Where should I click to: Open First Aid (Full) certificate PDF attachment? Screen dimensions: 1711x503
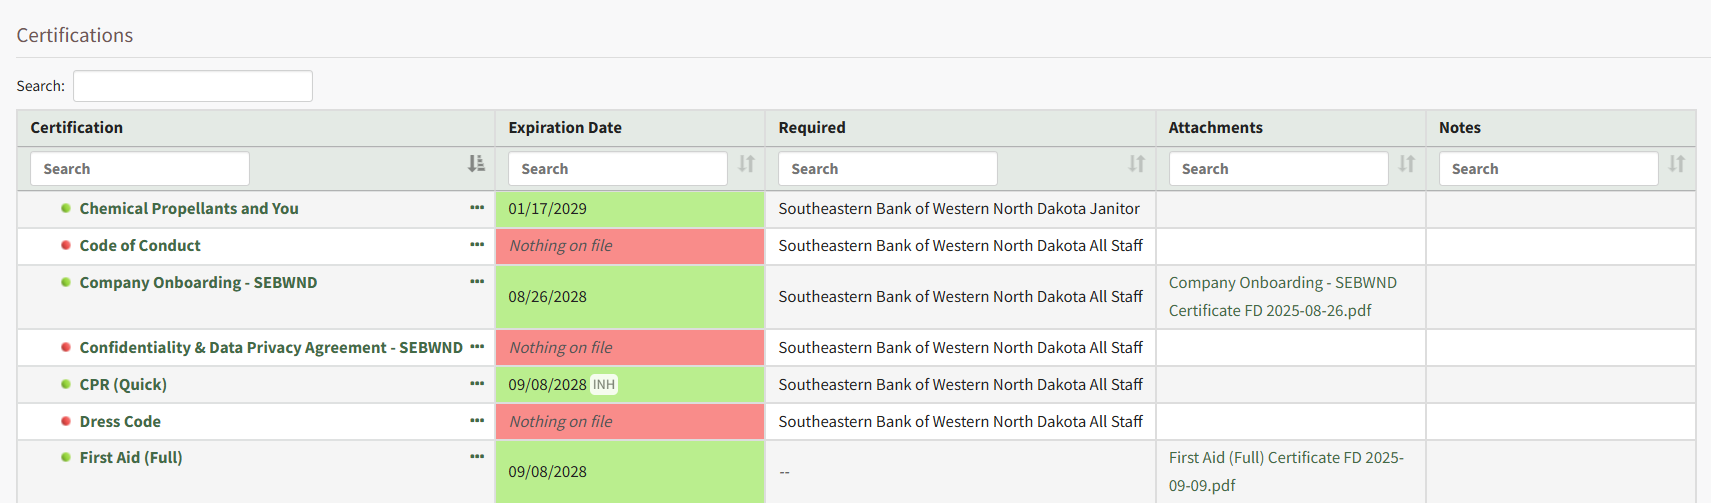(x=1285, y=471)
